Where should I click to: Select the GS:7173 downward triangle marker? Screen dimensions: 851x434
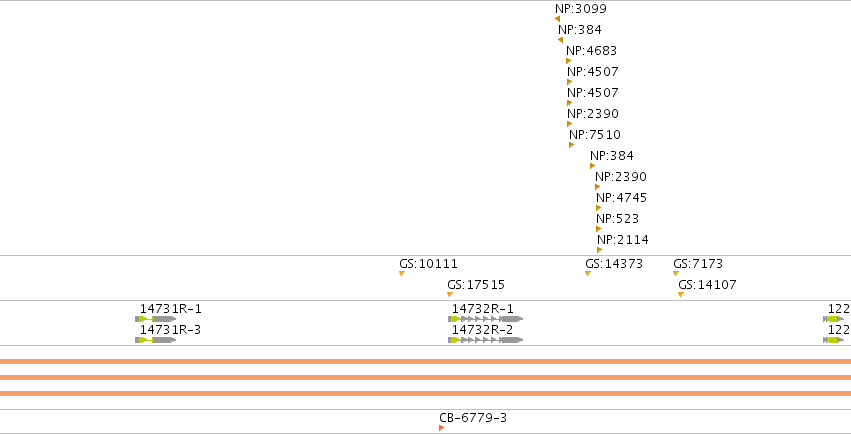[676, 273]
